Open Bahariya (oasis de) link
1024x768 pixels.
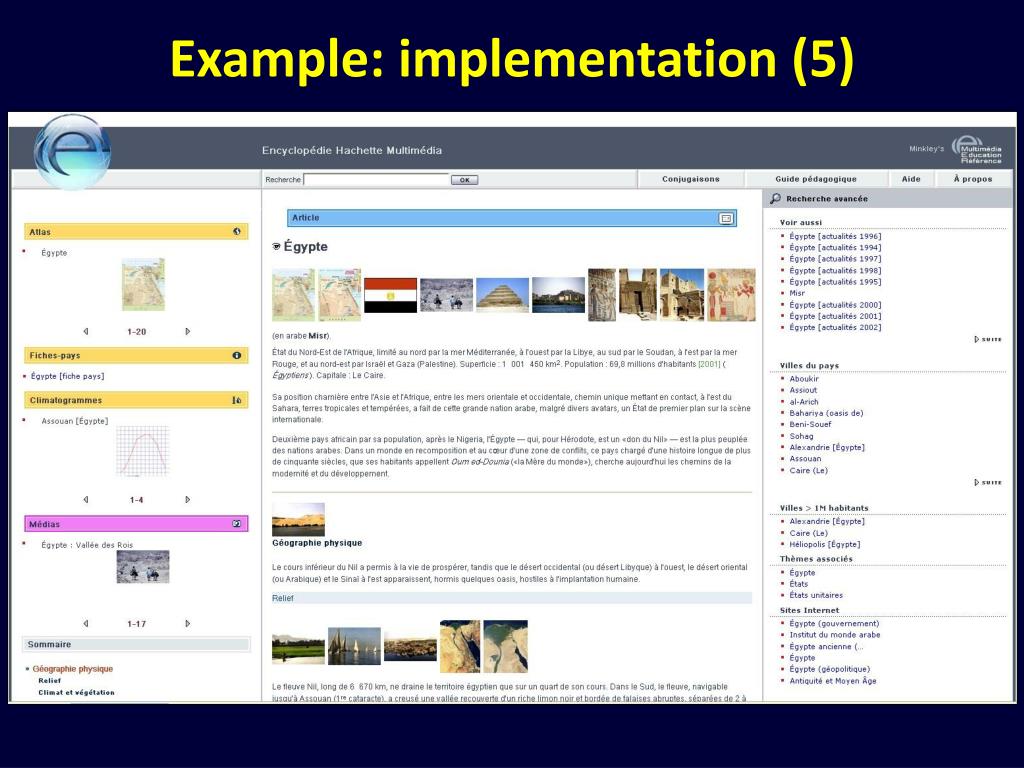tap(826, 413)
